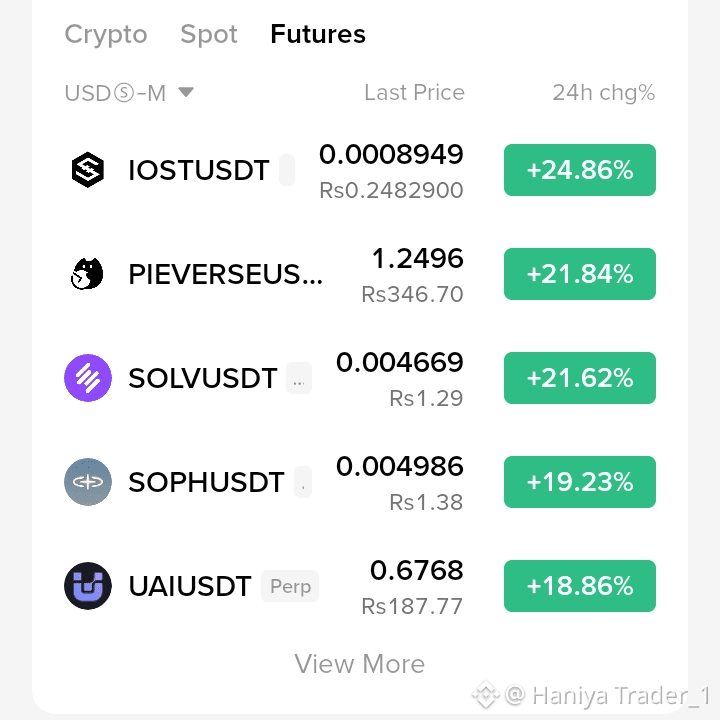
Task: Open the USDⓈ-M margin type dropdown
Action: coord(129,93)
